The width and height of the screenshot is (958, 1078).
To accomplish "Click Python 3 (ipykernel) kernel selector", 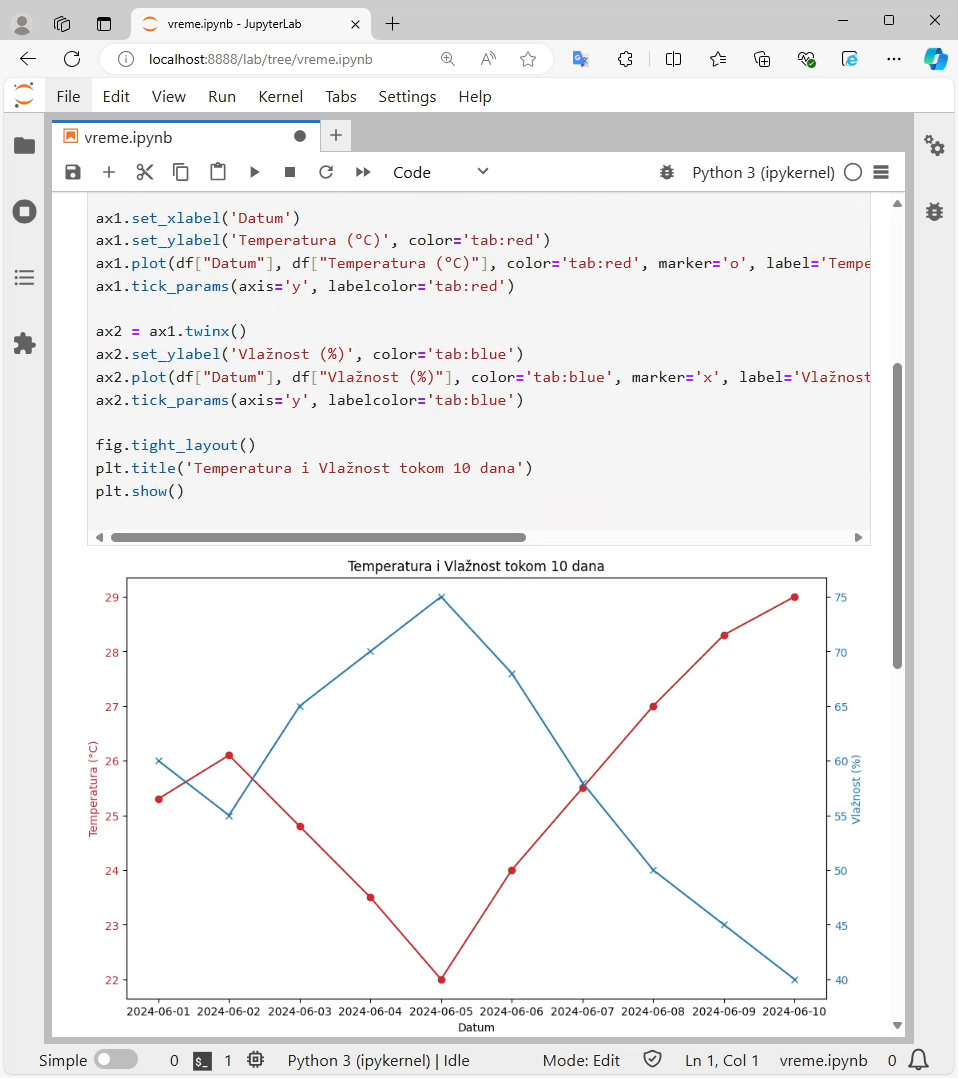I will [x=763, y=173].
